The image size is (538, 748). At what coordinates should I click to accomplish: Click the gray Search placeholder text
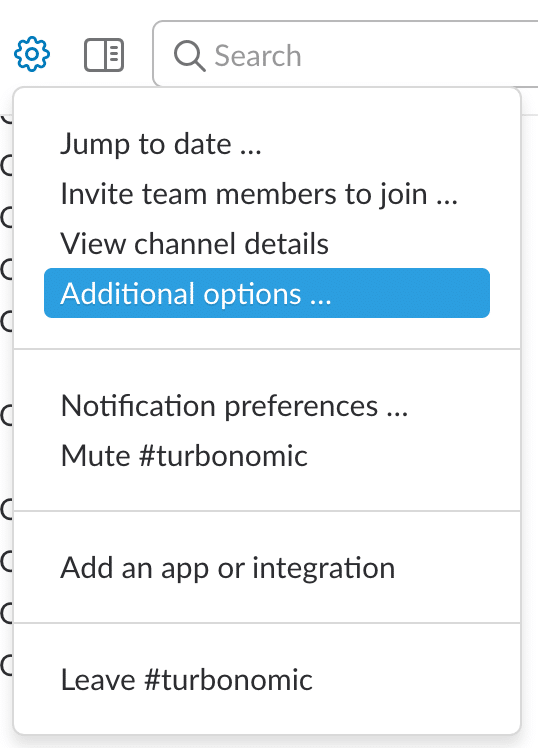258,56
